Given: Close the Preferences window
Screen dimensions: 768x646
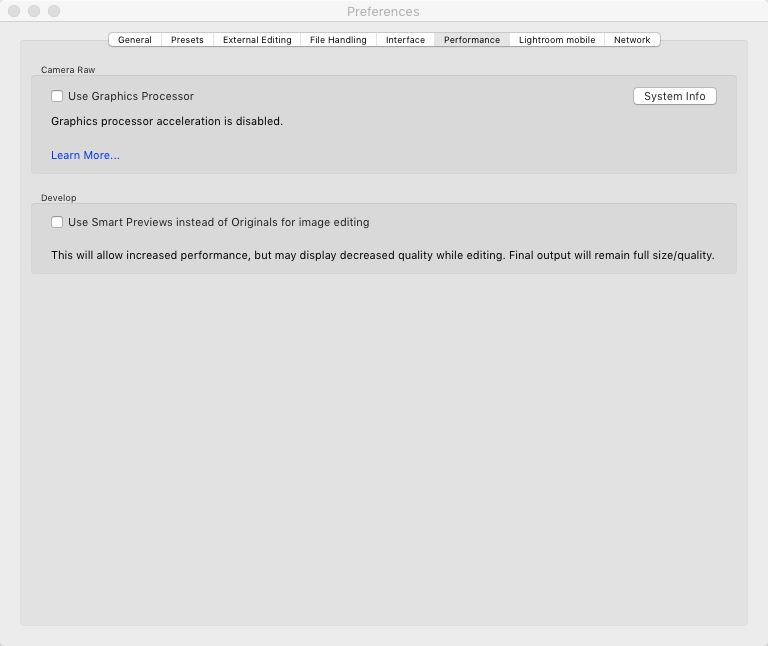Looking at the screenshot, I should [x=14, y=11].
